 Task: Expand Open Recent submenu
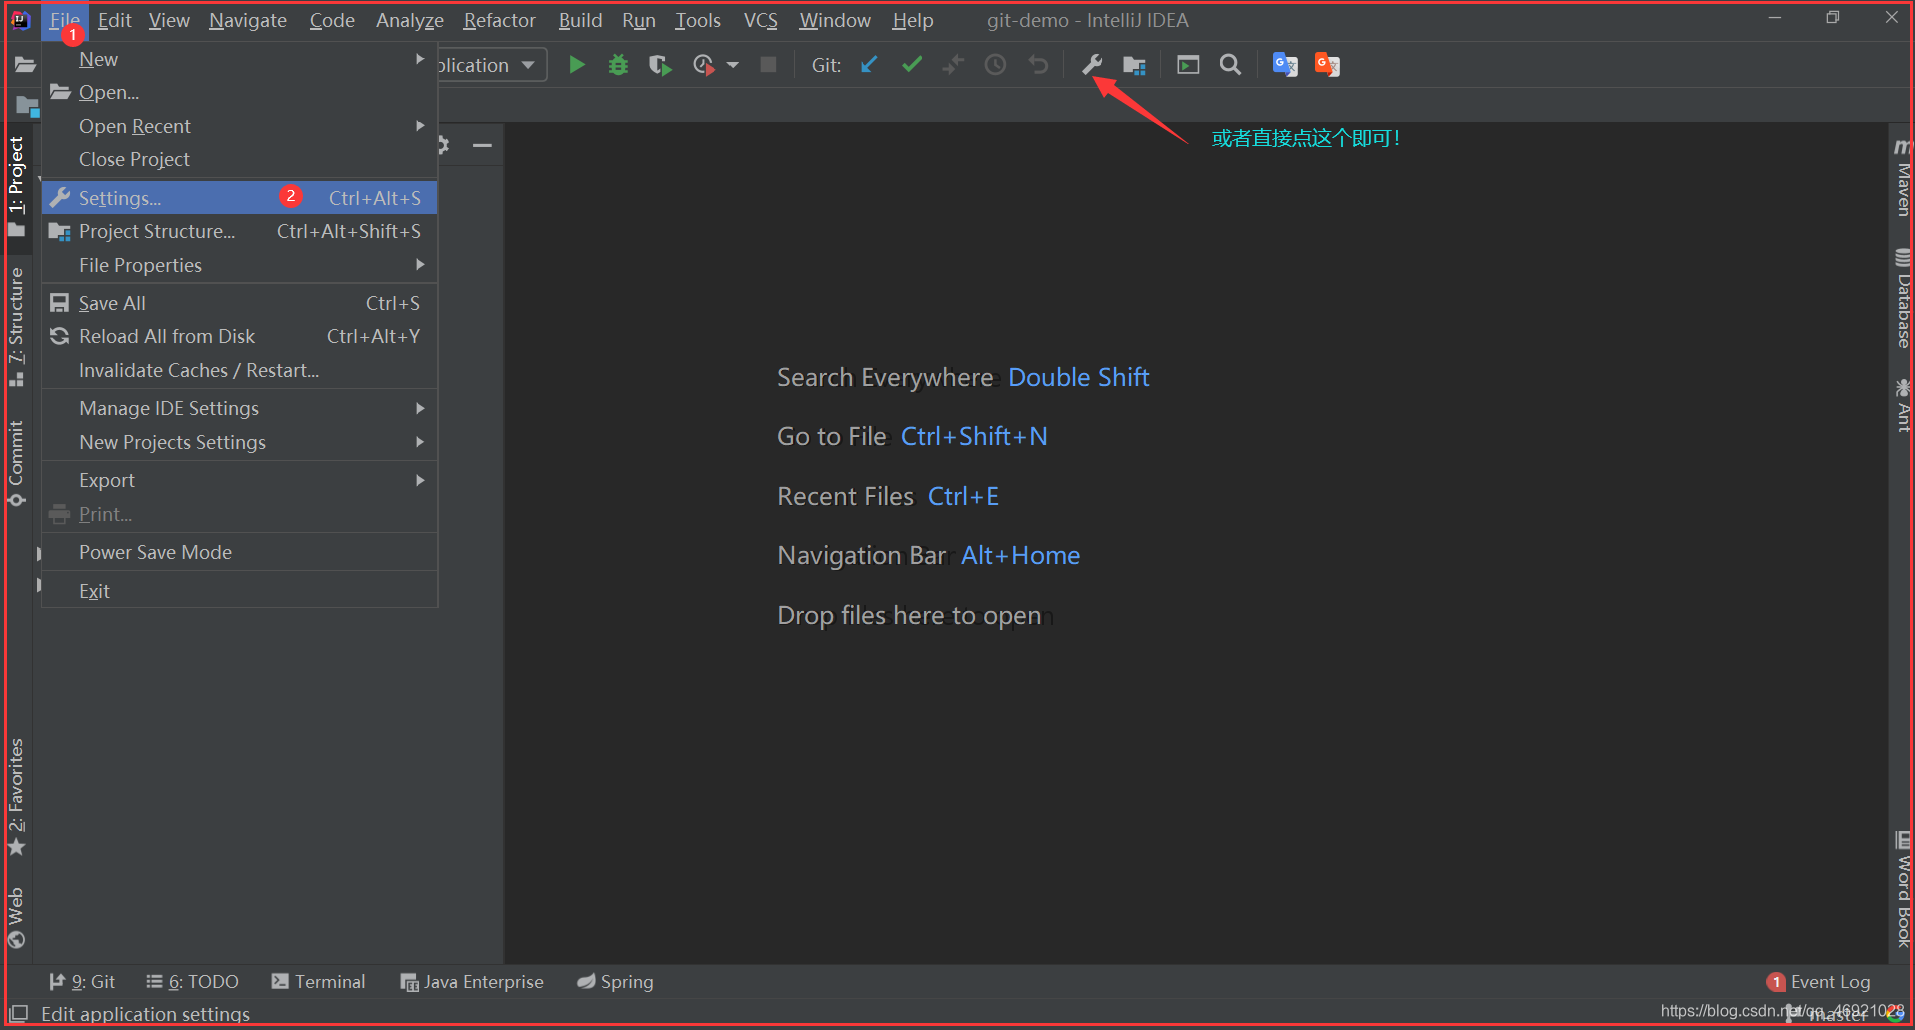pyautogui.click(x=240, y=126)
